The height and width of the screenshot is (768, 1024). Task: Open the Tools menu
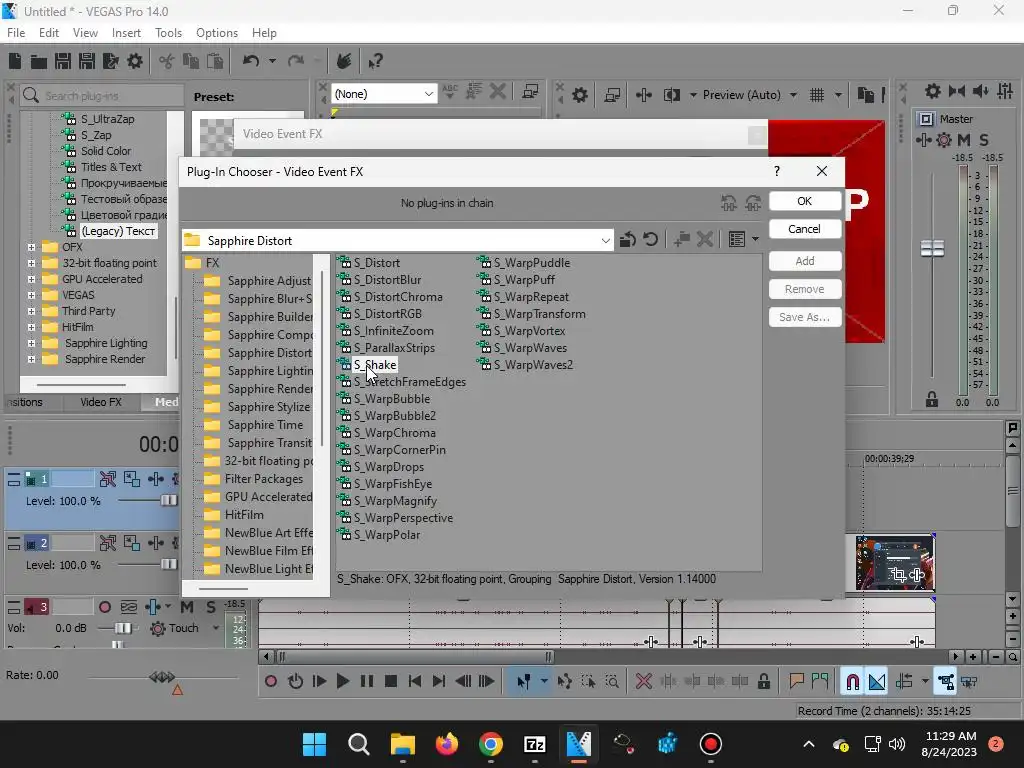(168, 33)
